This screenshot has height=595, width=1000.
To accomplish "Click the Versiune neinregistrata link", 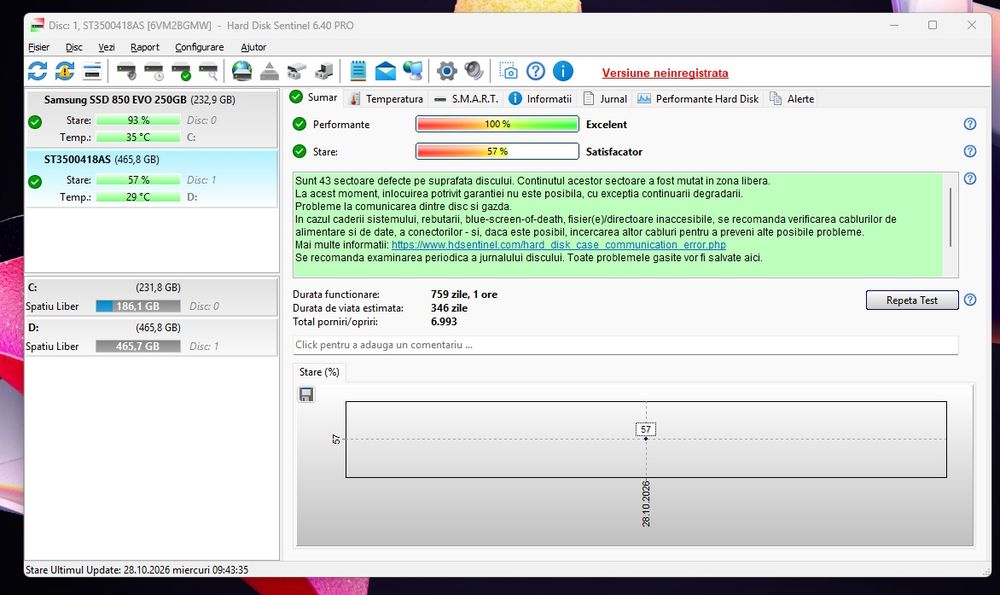I will pyautogui.click(x=665, y=73).
